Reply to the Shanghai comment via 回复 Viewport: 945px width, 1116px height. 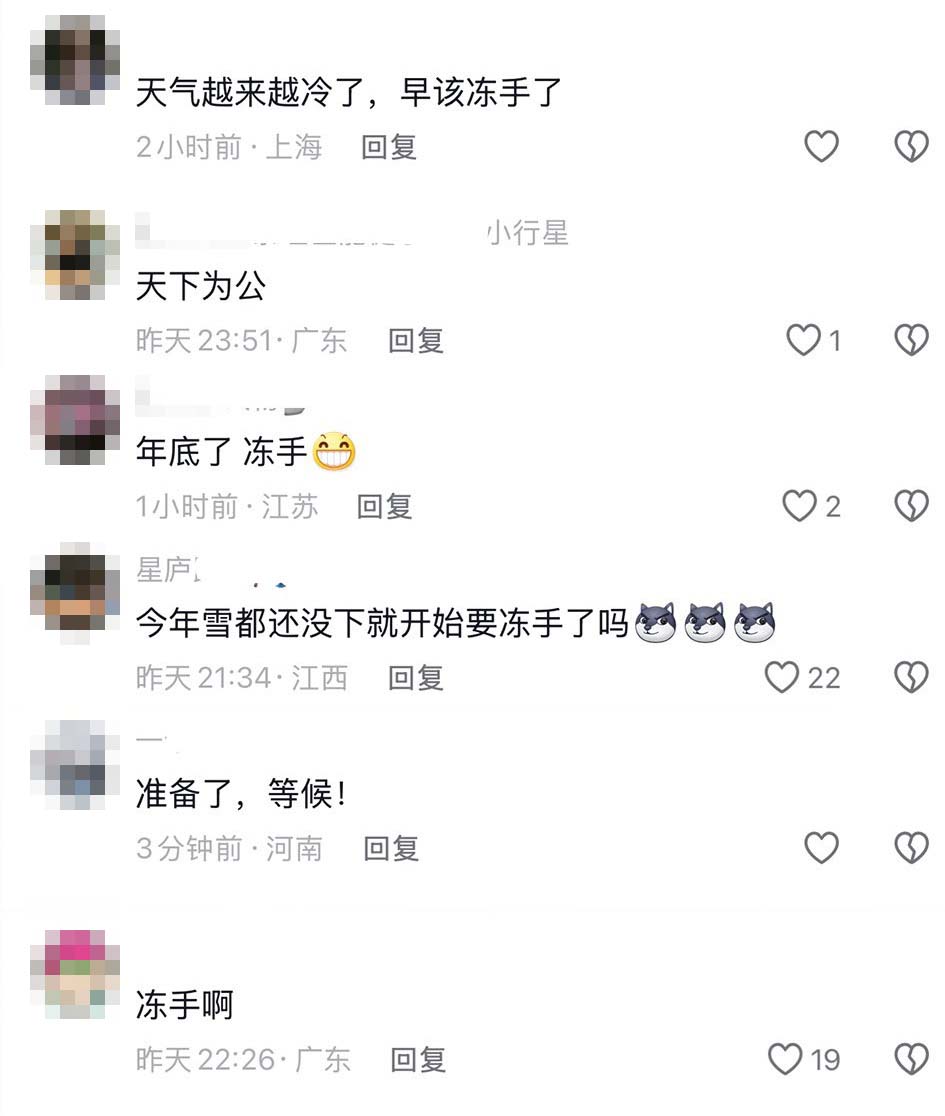[389, 147]
